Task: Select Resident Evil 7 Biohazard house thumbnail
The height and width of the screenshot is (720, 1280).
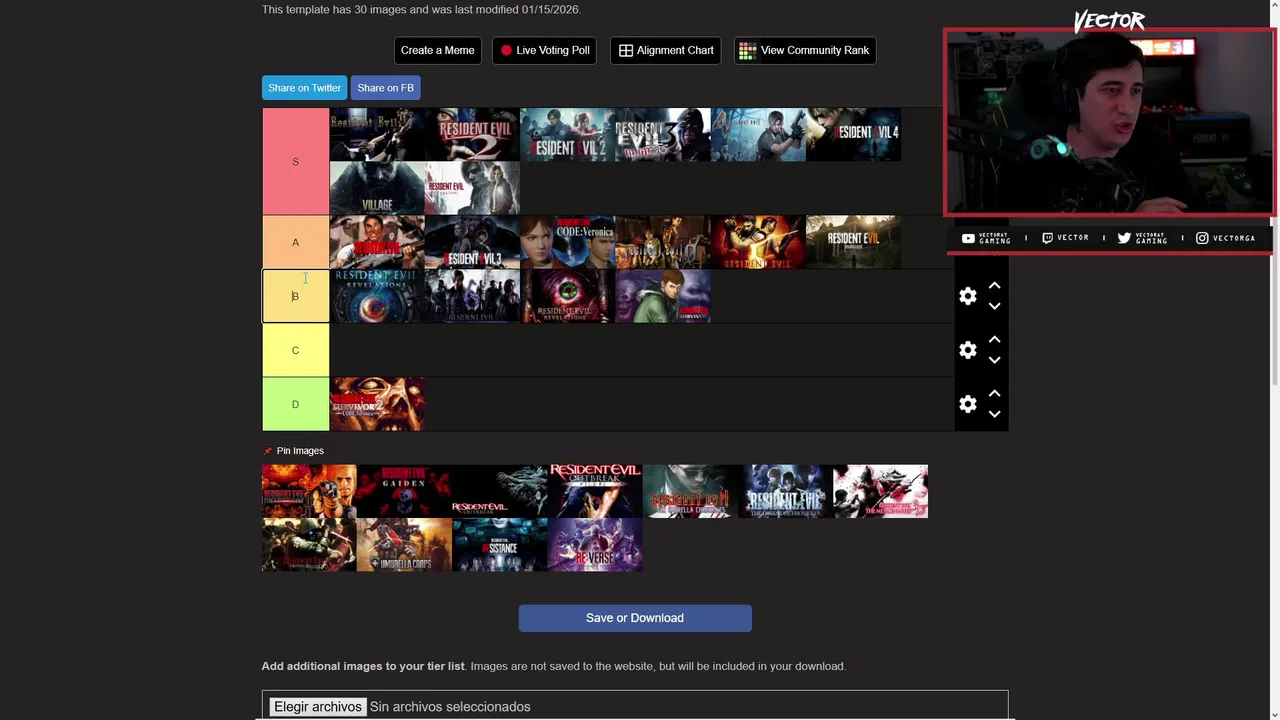Action: pos(853,242)
